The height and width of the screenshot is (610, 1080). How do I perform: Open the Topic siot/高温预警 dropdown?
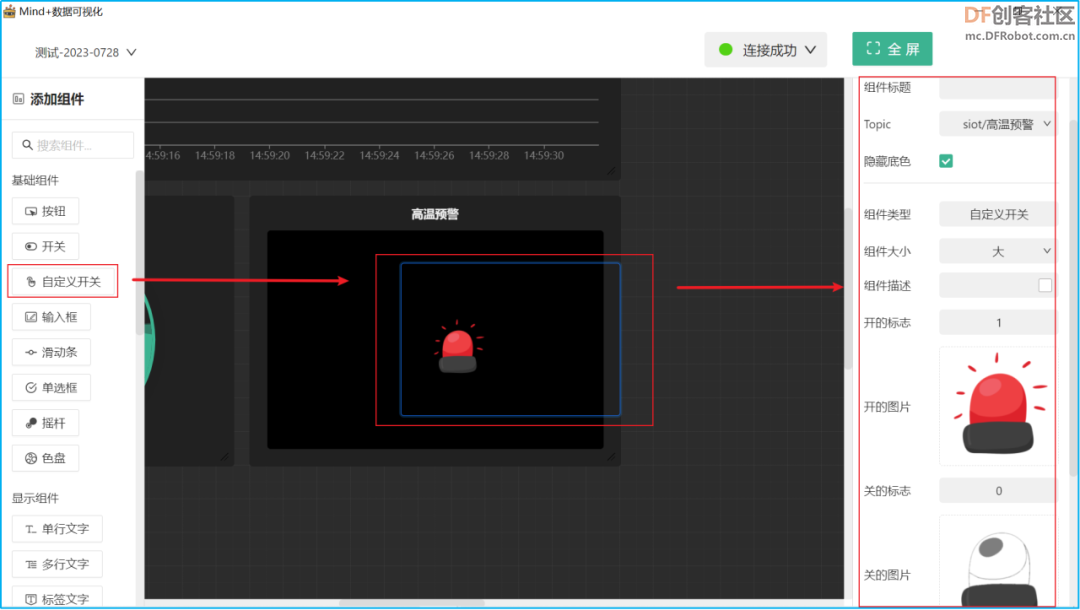click(997, 124)
